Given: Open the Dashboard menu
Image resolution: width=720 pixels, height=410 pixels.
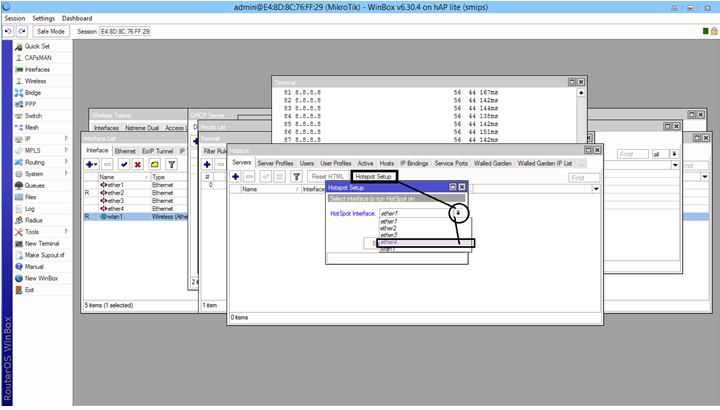Looking at the screenshot, I should point(77,18).
